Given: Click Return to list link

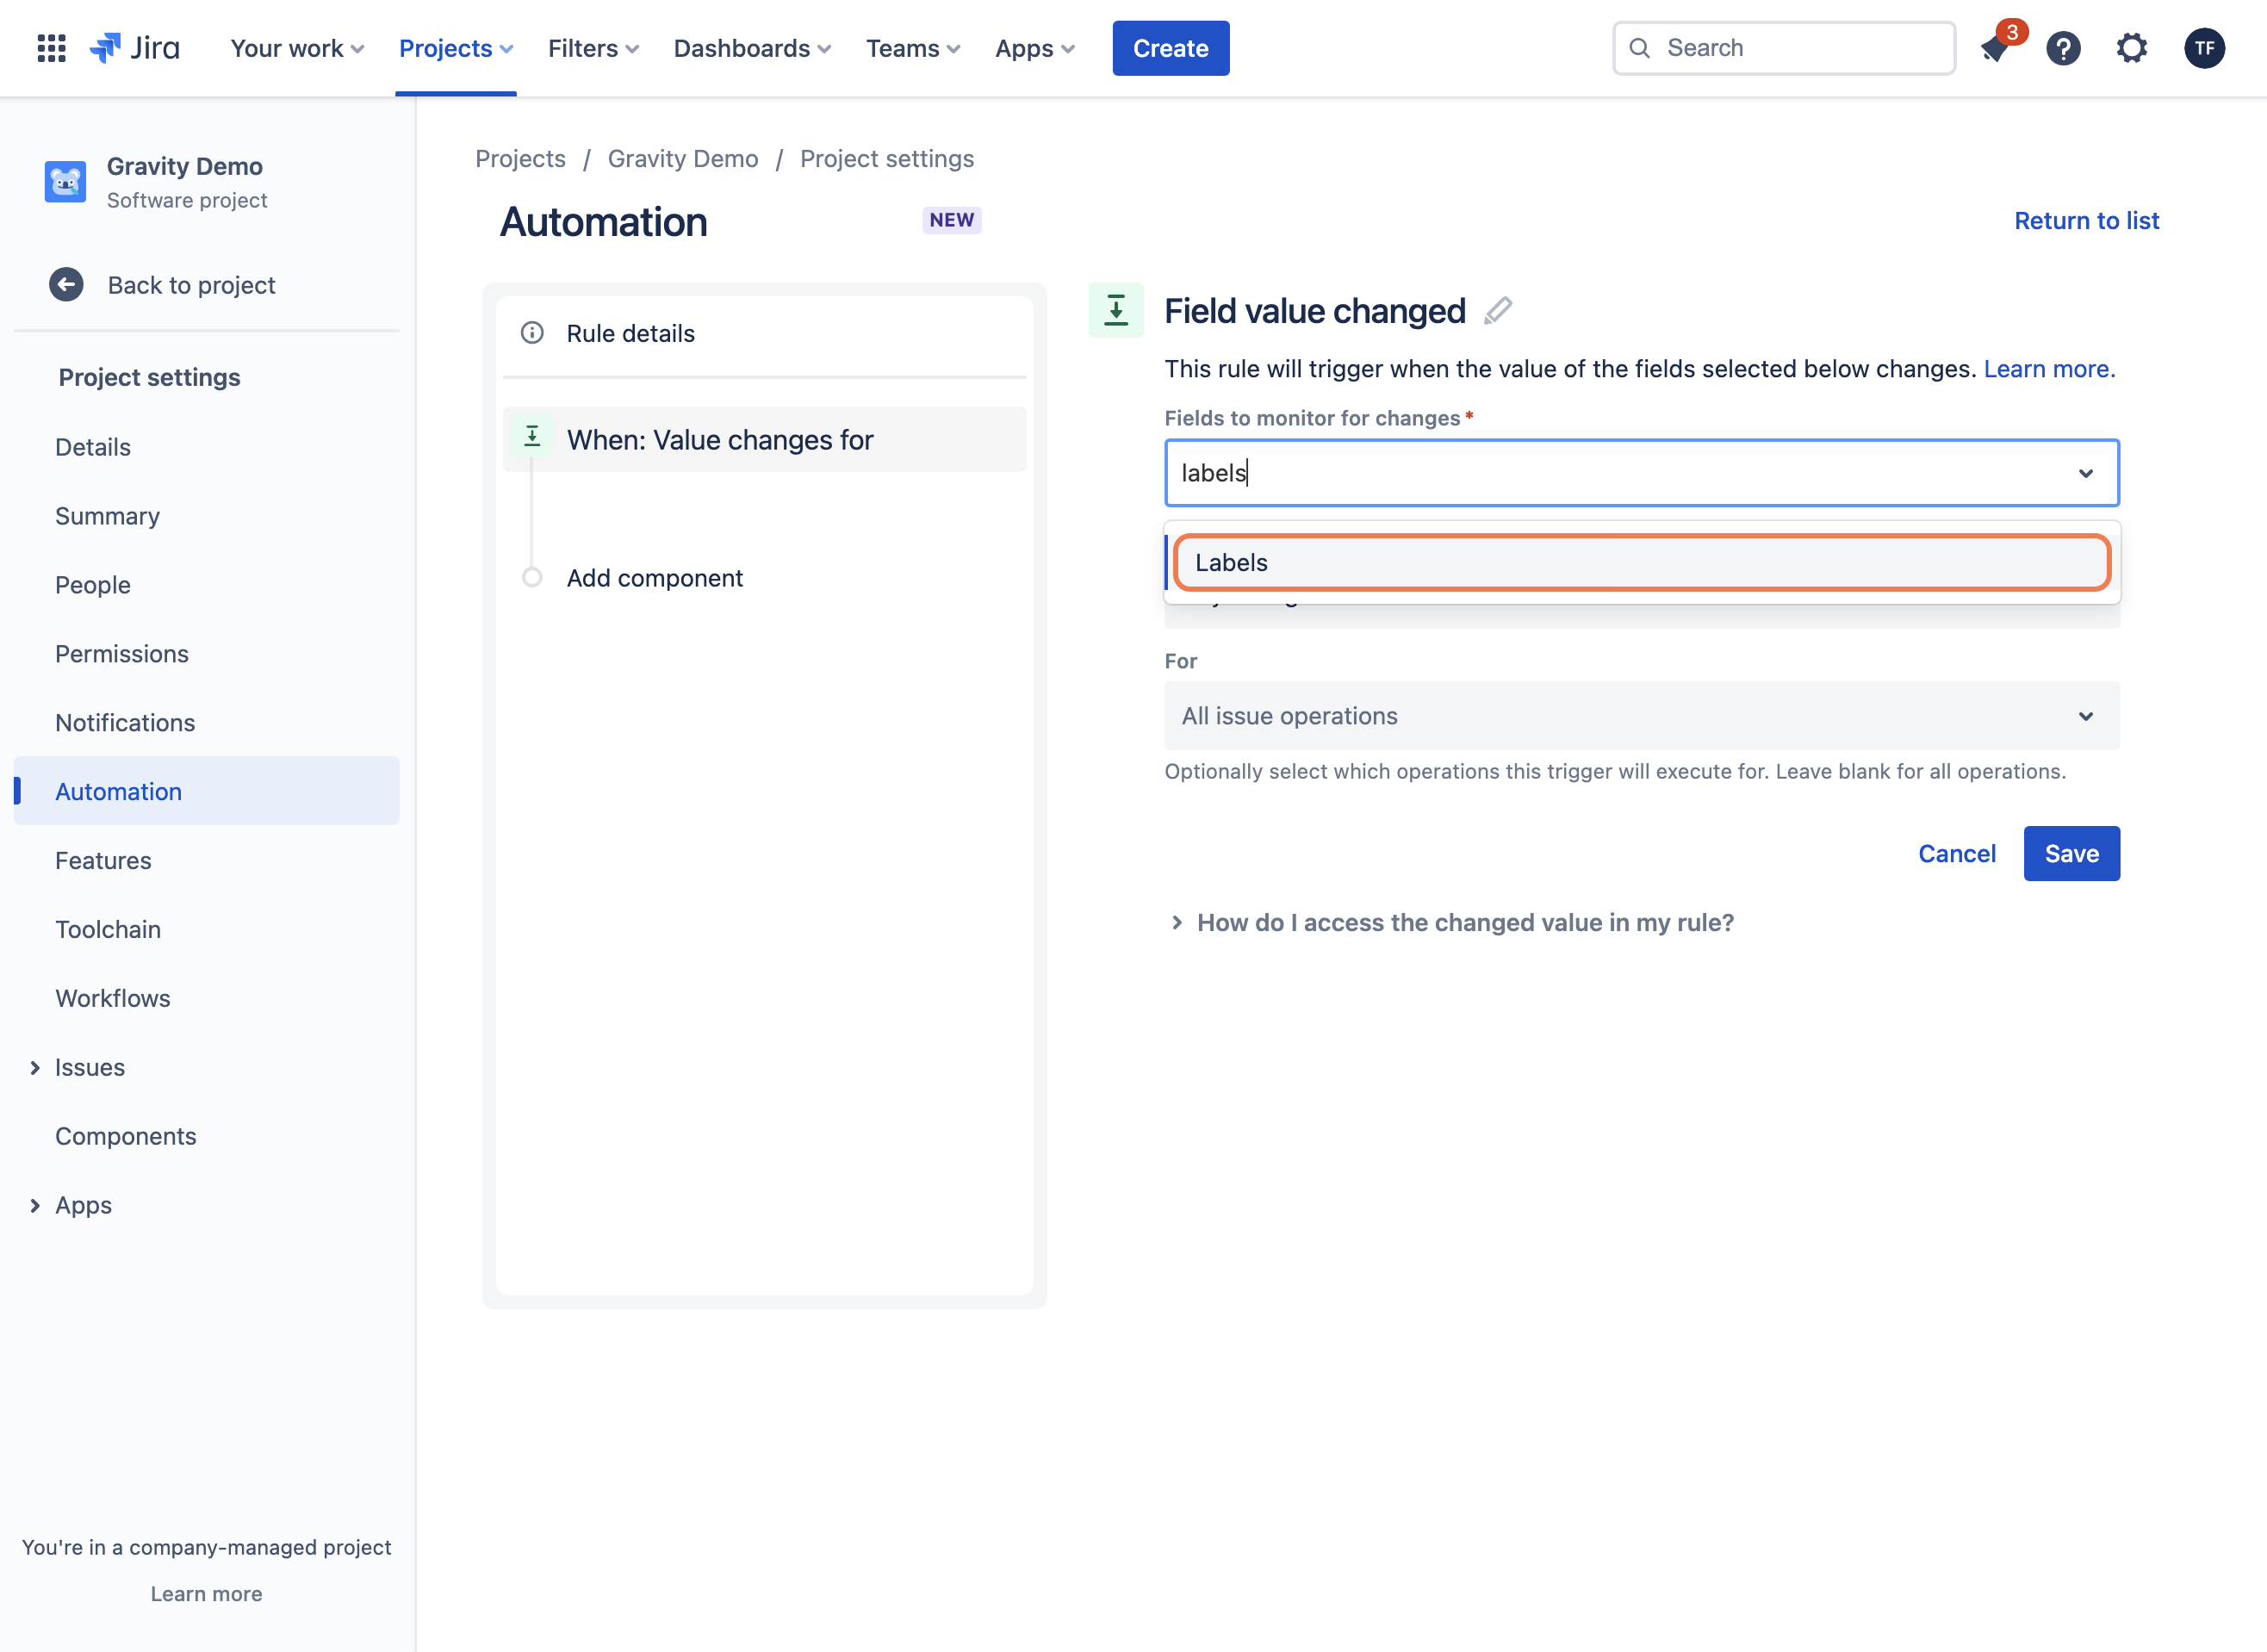Looking at the screenshot, I should 2086,220.
